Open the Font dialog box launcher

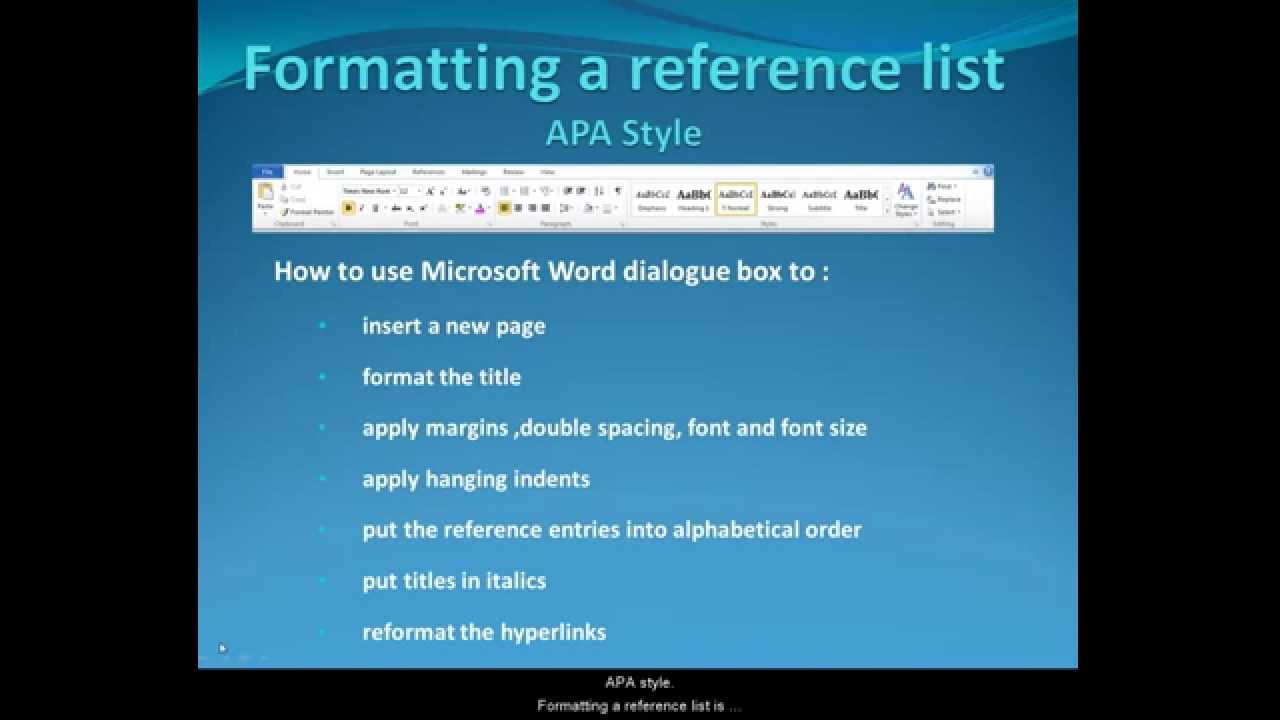point(490,224)
